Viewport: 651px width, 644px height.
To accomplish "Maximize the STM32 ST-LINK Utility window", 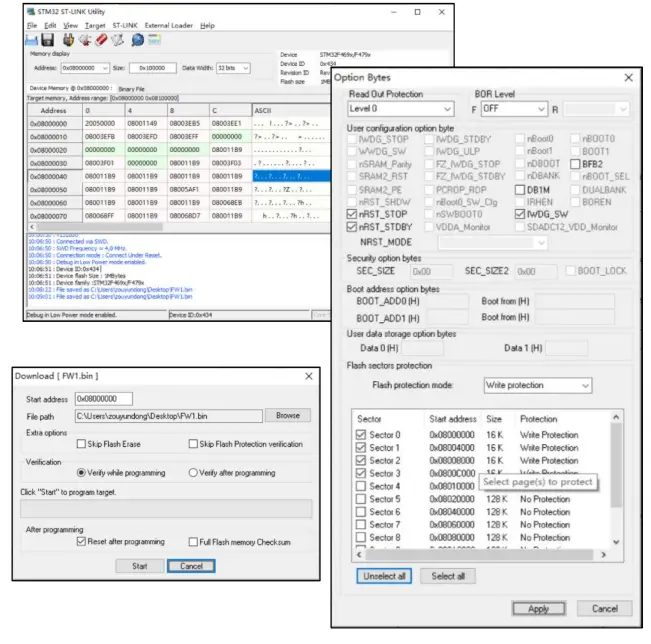I will pos(418,12).
